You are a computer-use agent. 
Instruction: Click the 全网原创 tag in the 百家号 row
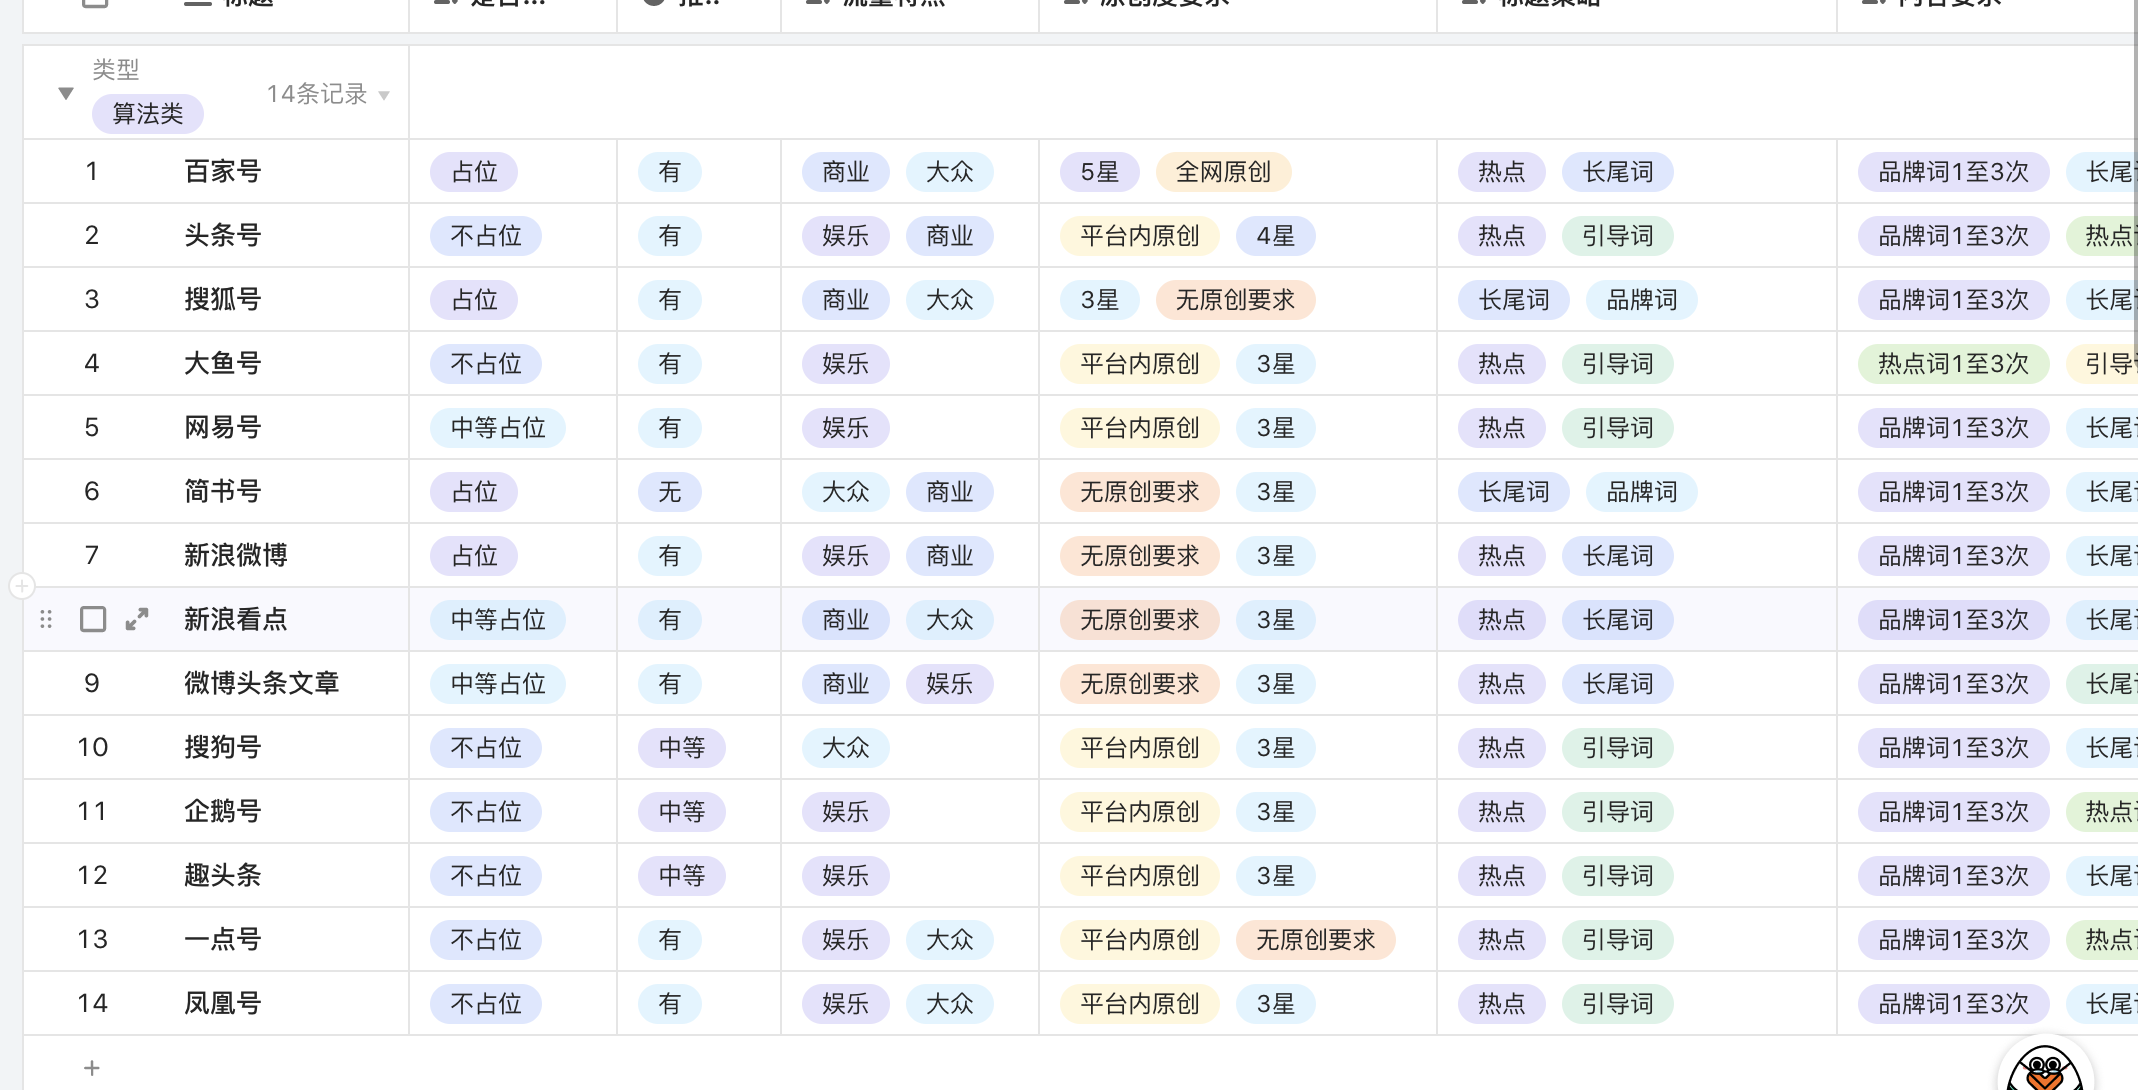[x=1223, y=172]
